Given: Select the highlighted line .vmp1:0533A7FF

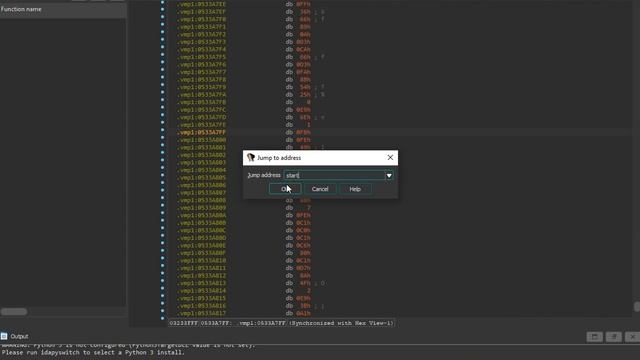Looking at the screenshot, I should [202, 132].
